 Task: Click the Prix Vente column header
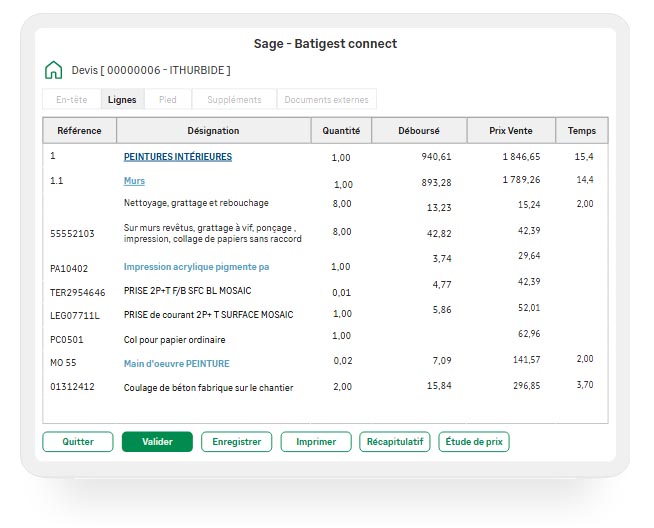coord(511,131)
